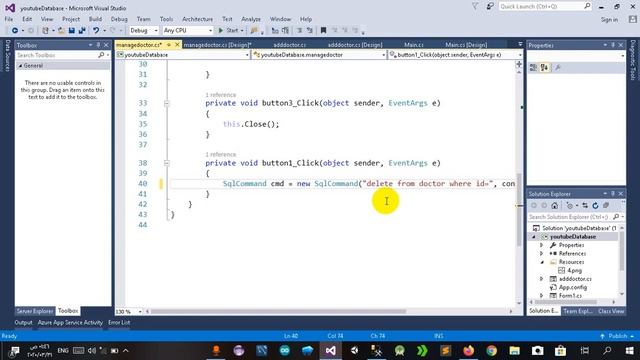The width and height of the screenshot is (640, 360).
Task: Open the Class View tab
Action: click(x=611, y=311)
